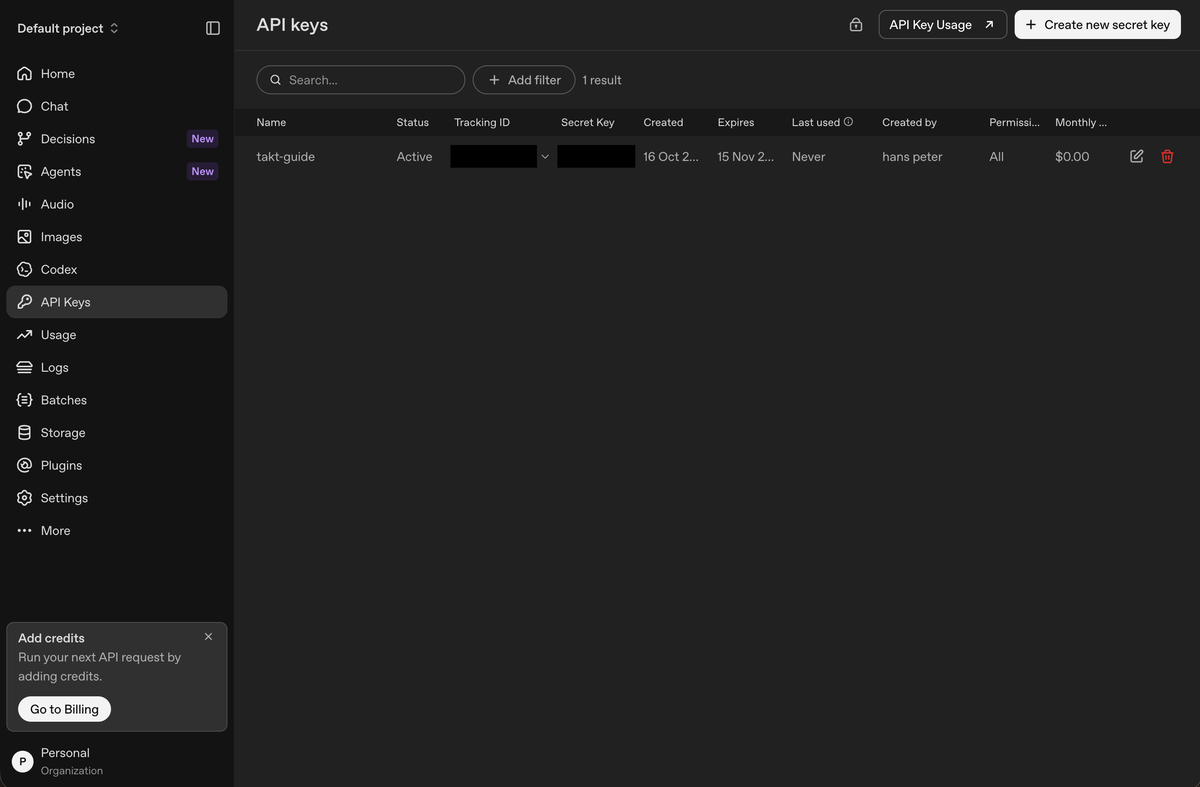Click the Created by column header

pyautogui.click(x=909, y=122)
